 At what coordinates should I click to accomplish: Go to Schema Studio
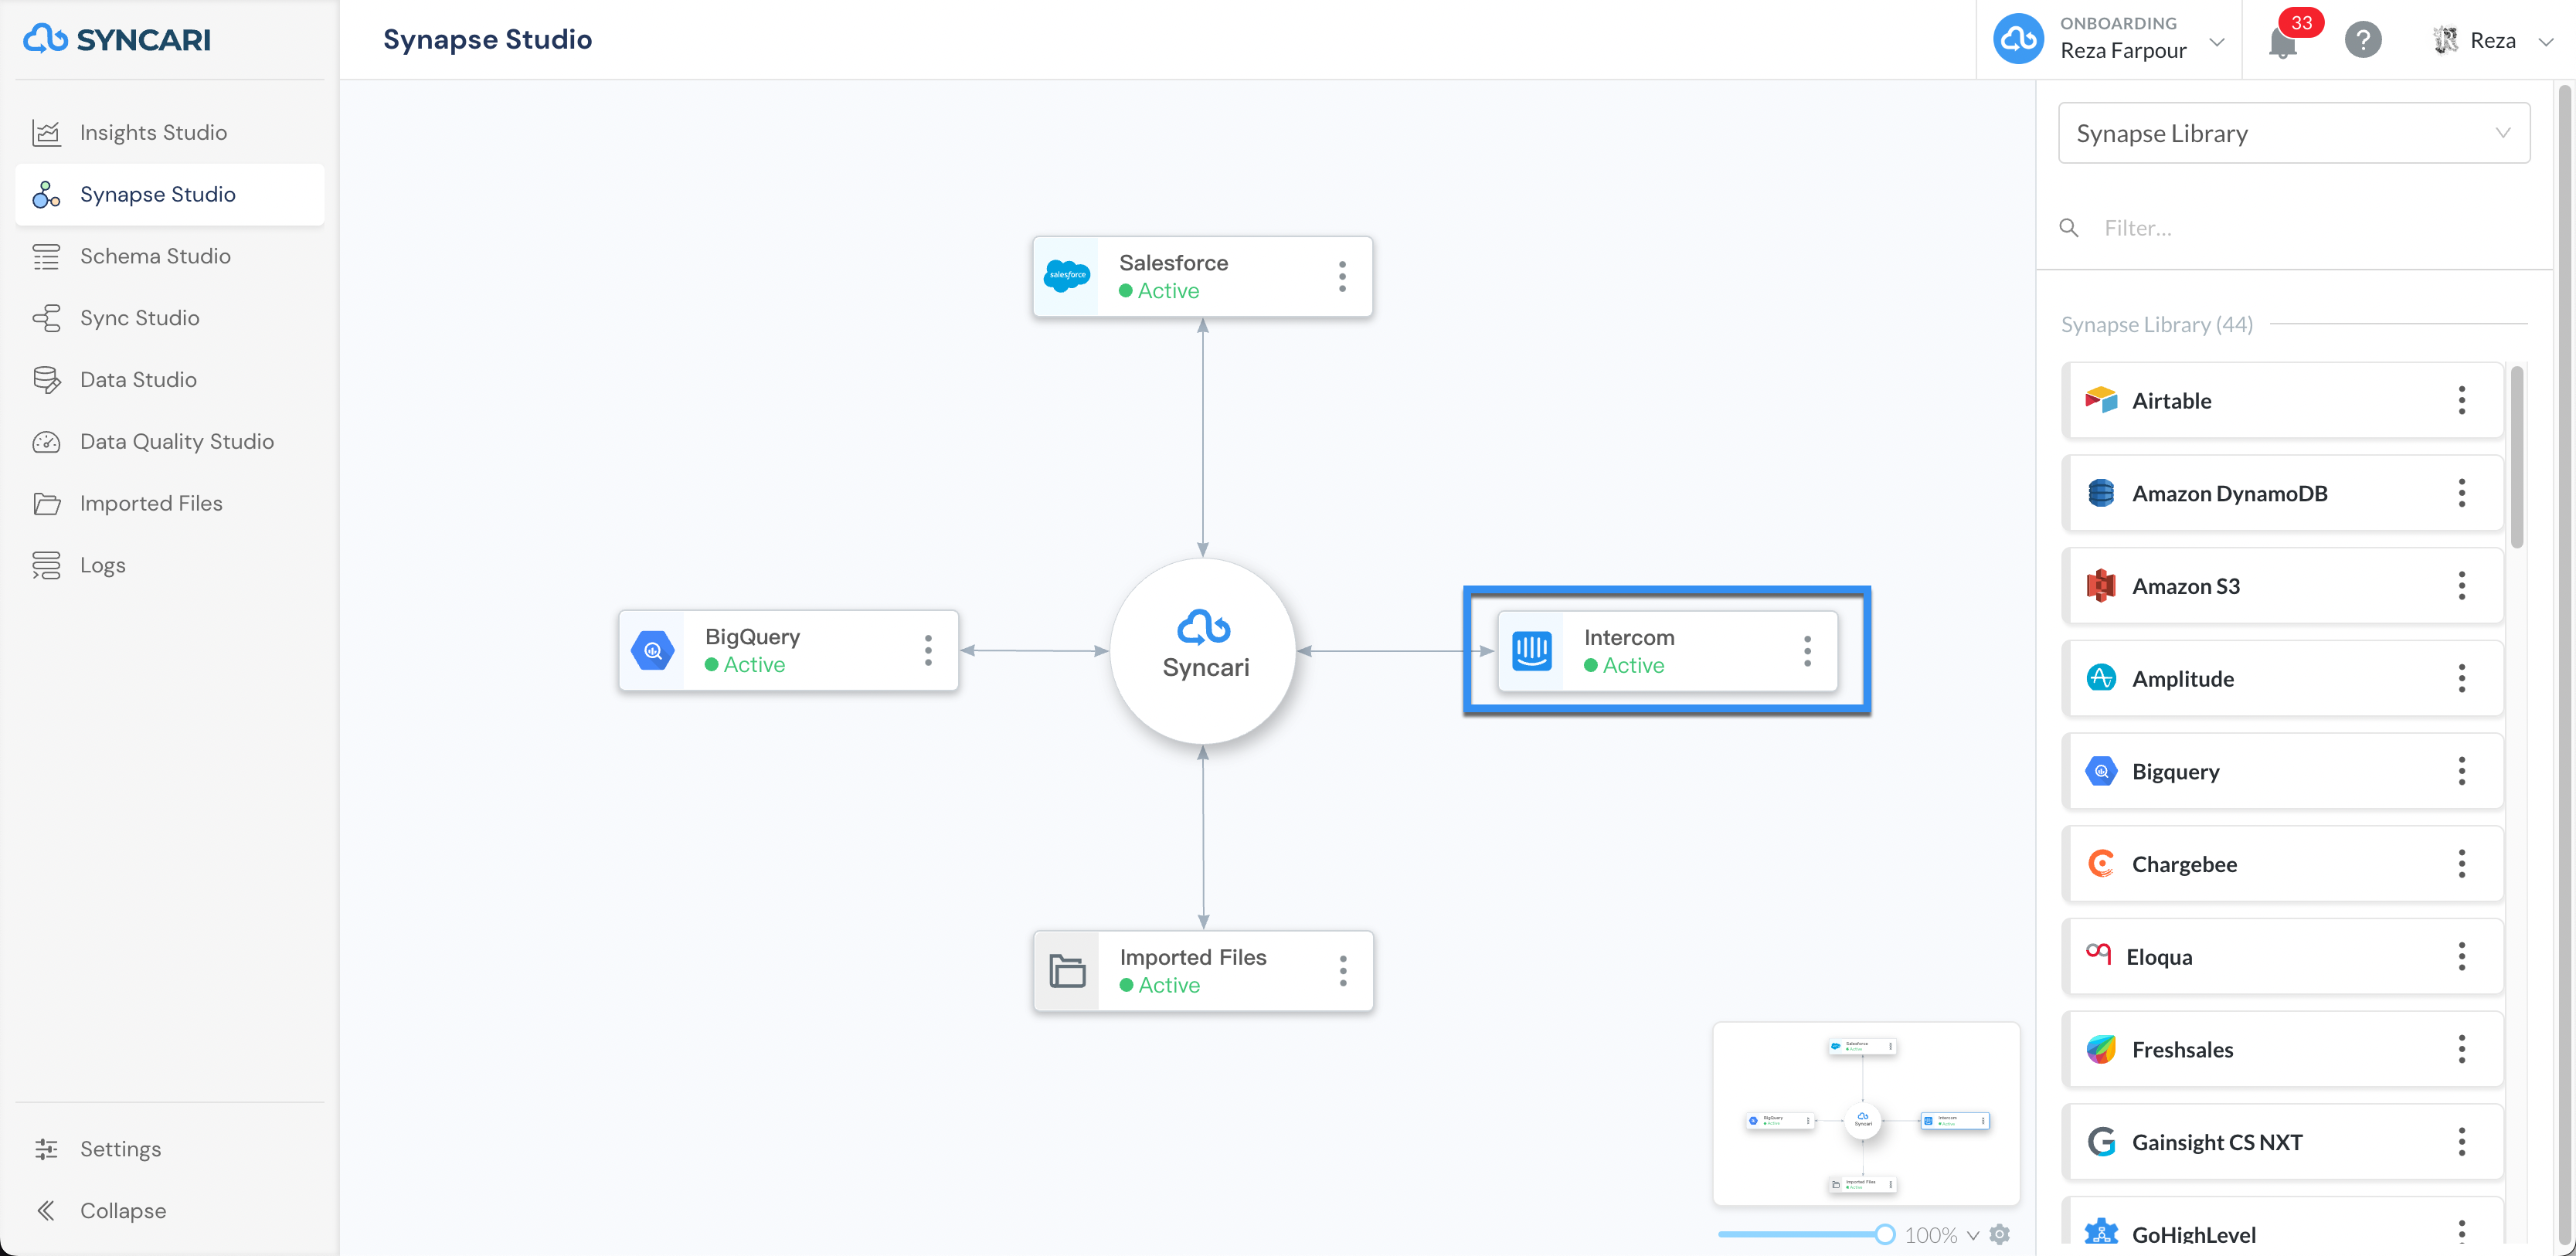pos(170,256)
